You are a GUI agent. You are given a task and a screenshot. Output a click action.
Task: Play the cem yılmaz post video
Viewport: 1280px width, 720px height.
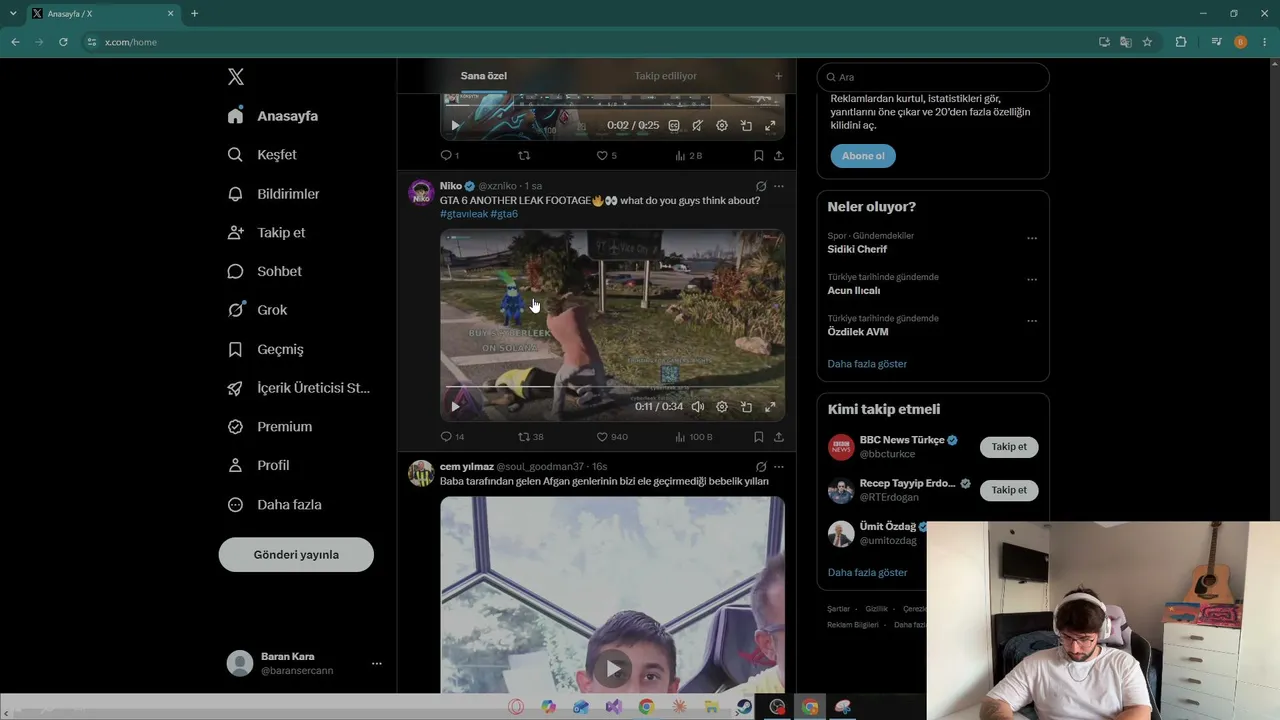pos(613,669)
